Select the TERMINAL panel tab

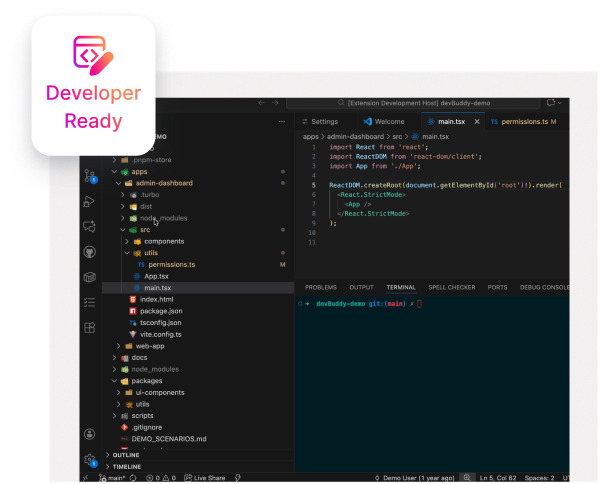click(401, 287)
